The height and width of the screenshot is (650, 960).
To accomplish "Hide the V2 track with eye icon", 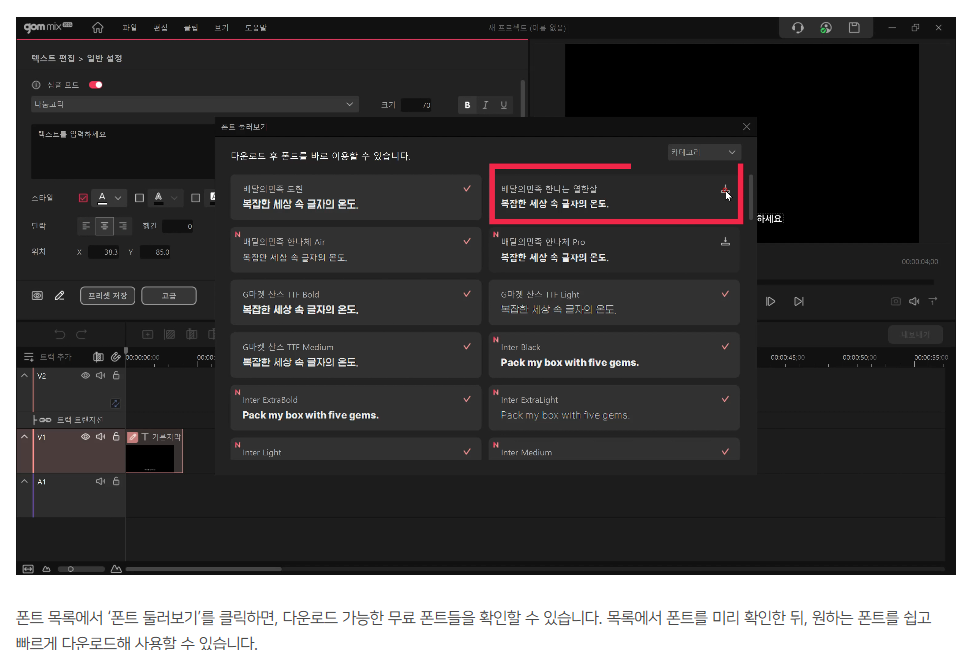I will 86,376.
